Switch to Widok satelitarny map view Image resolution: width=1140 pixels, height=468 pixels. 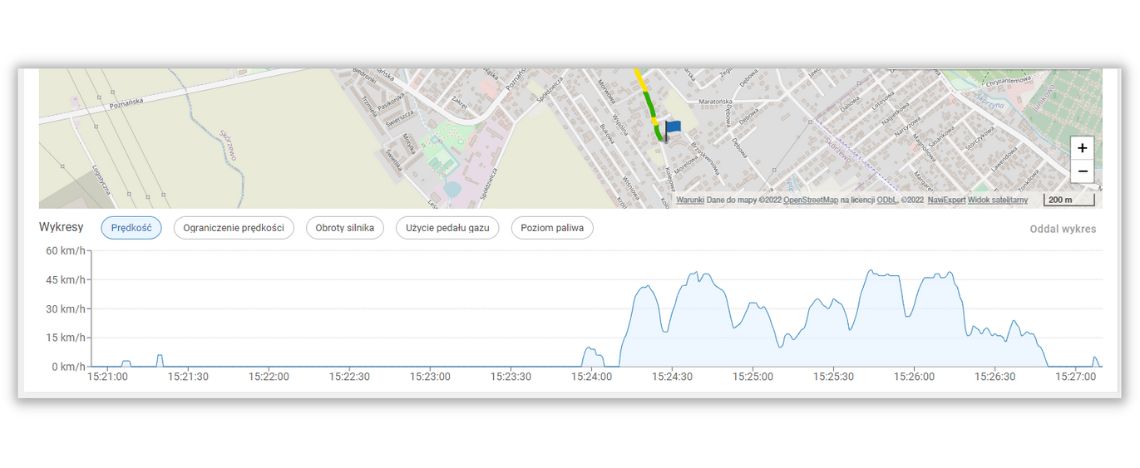pyautogui.click(x=997, y=200)
